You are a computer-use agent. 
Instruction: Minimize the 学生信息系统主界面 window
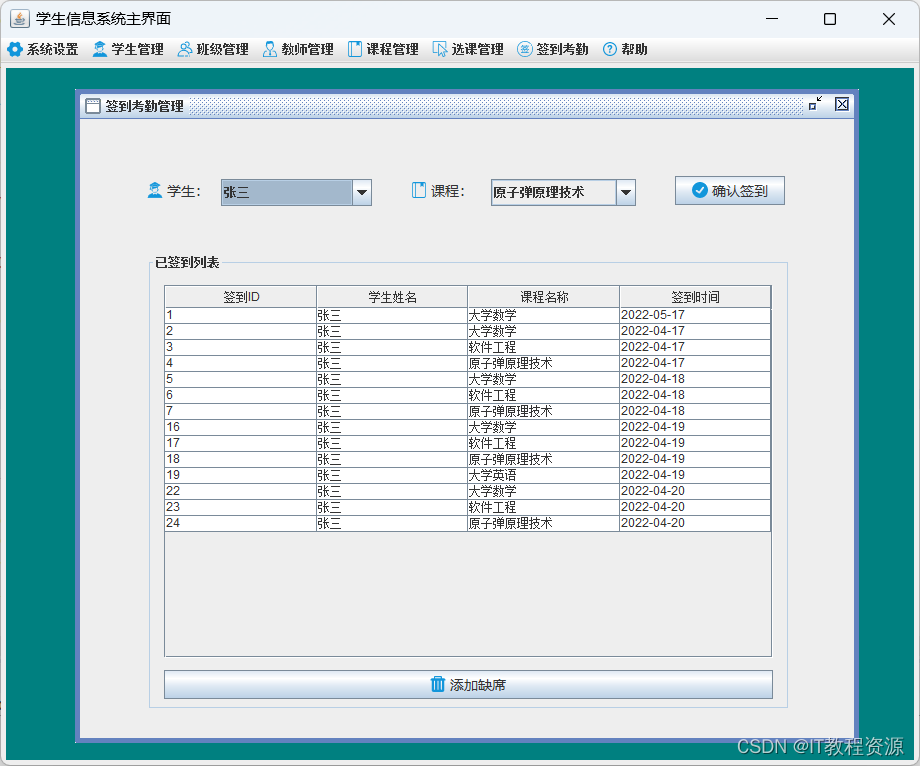click(x=772, y=19)
